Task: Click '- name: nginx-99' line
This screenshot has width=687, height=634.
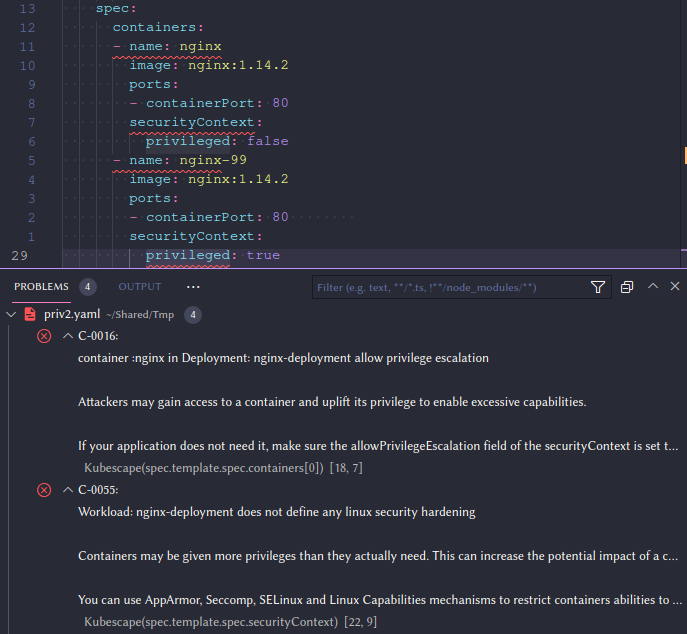Action: [x=180, y=160]
